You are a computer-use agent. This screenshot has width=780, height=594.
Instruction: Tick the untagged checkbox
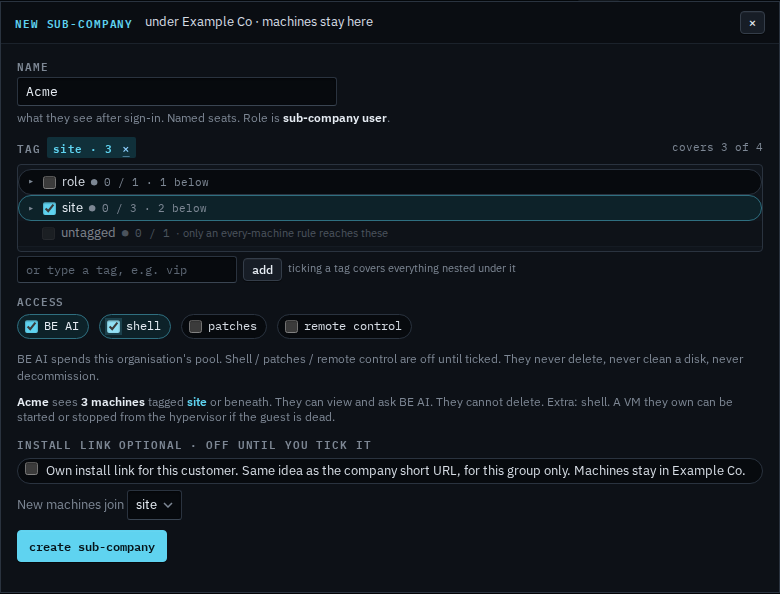48,233
